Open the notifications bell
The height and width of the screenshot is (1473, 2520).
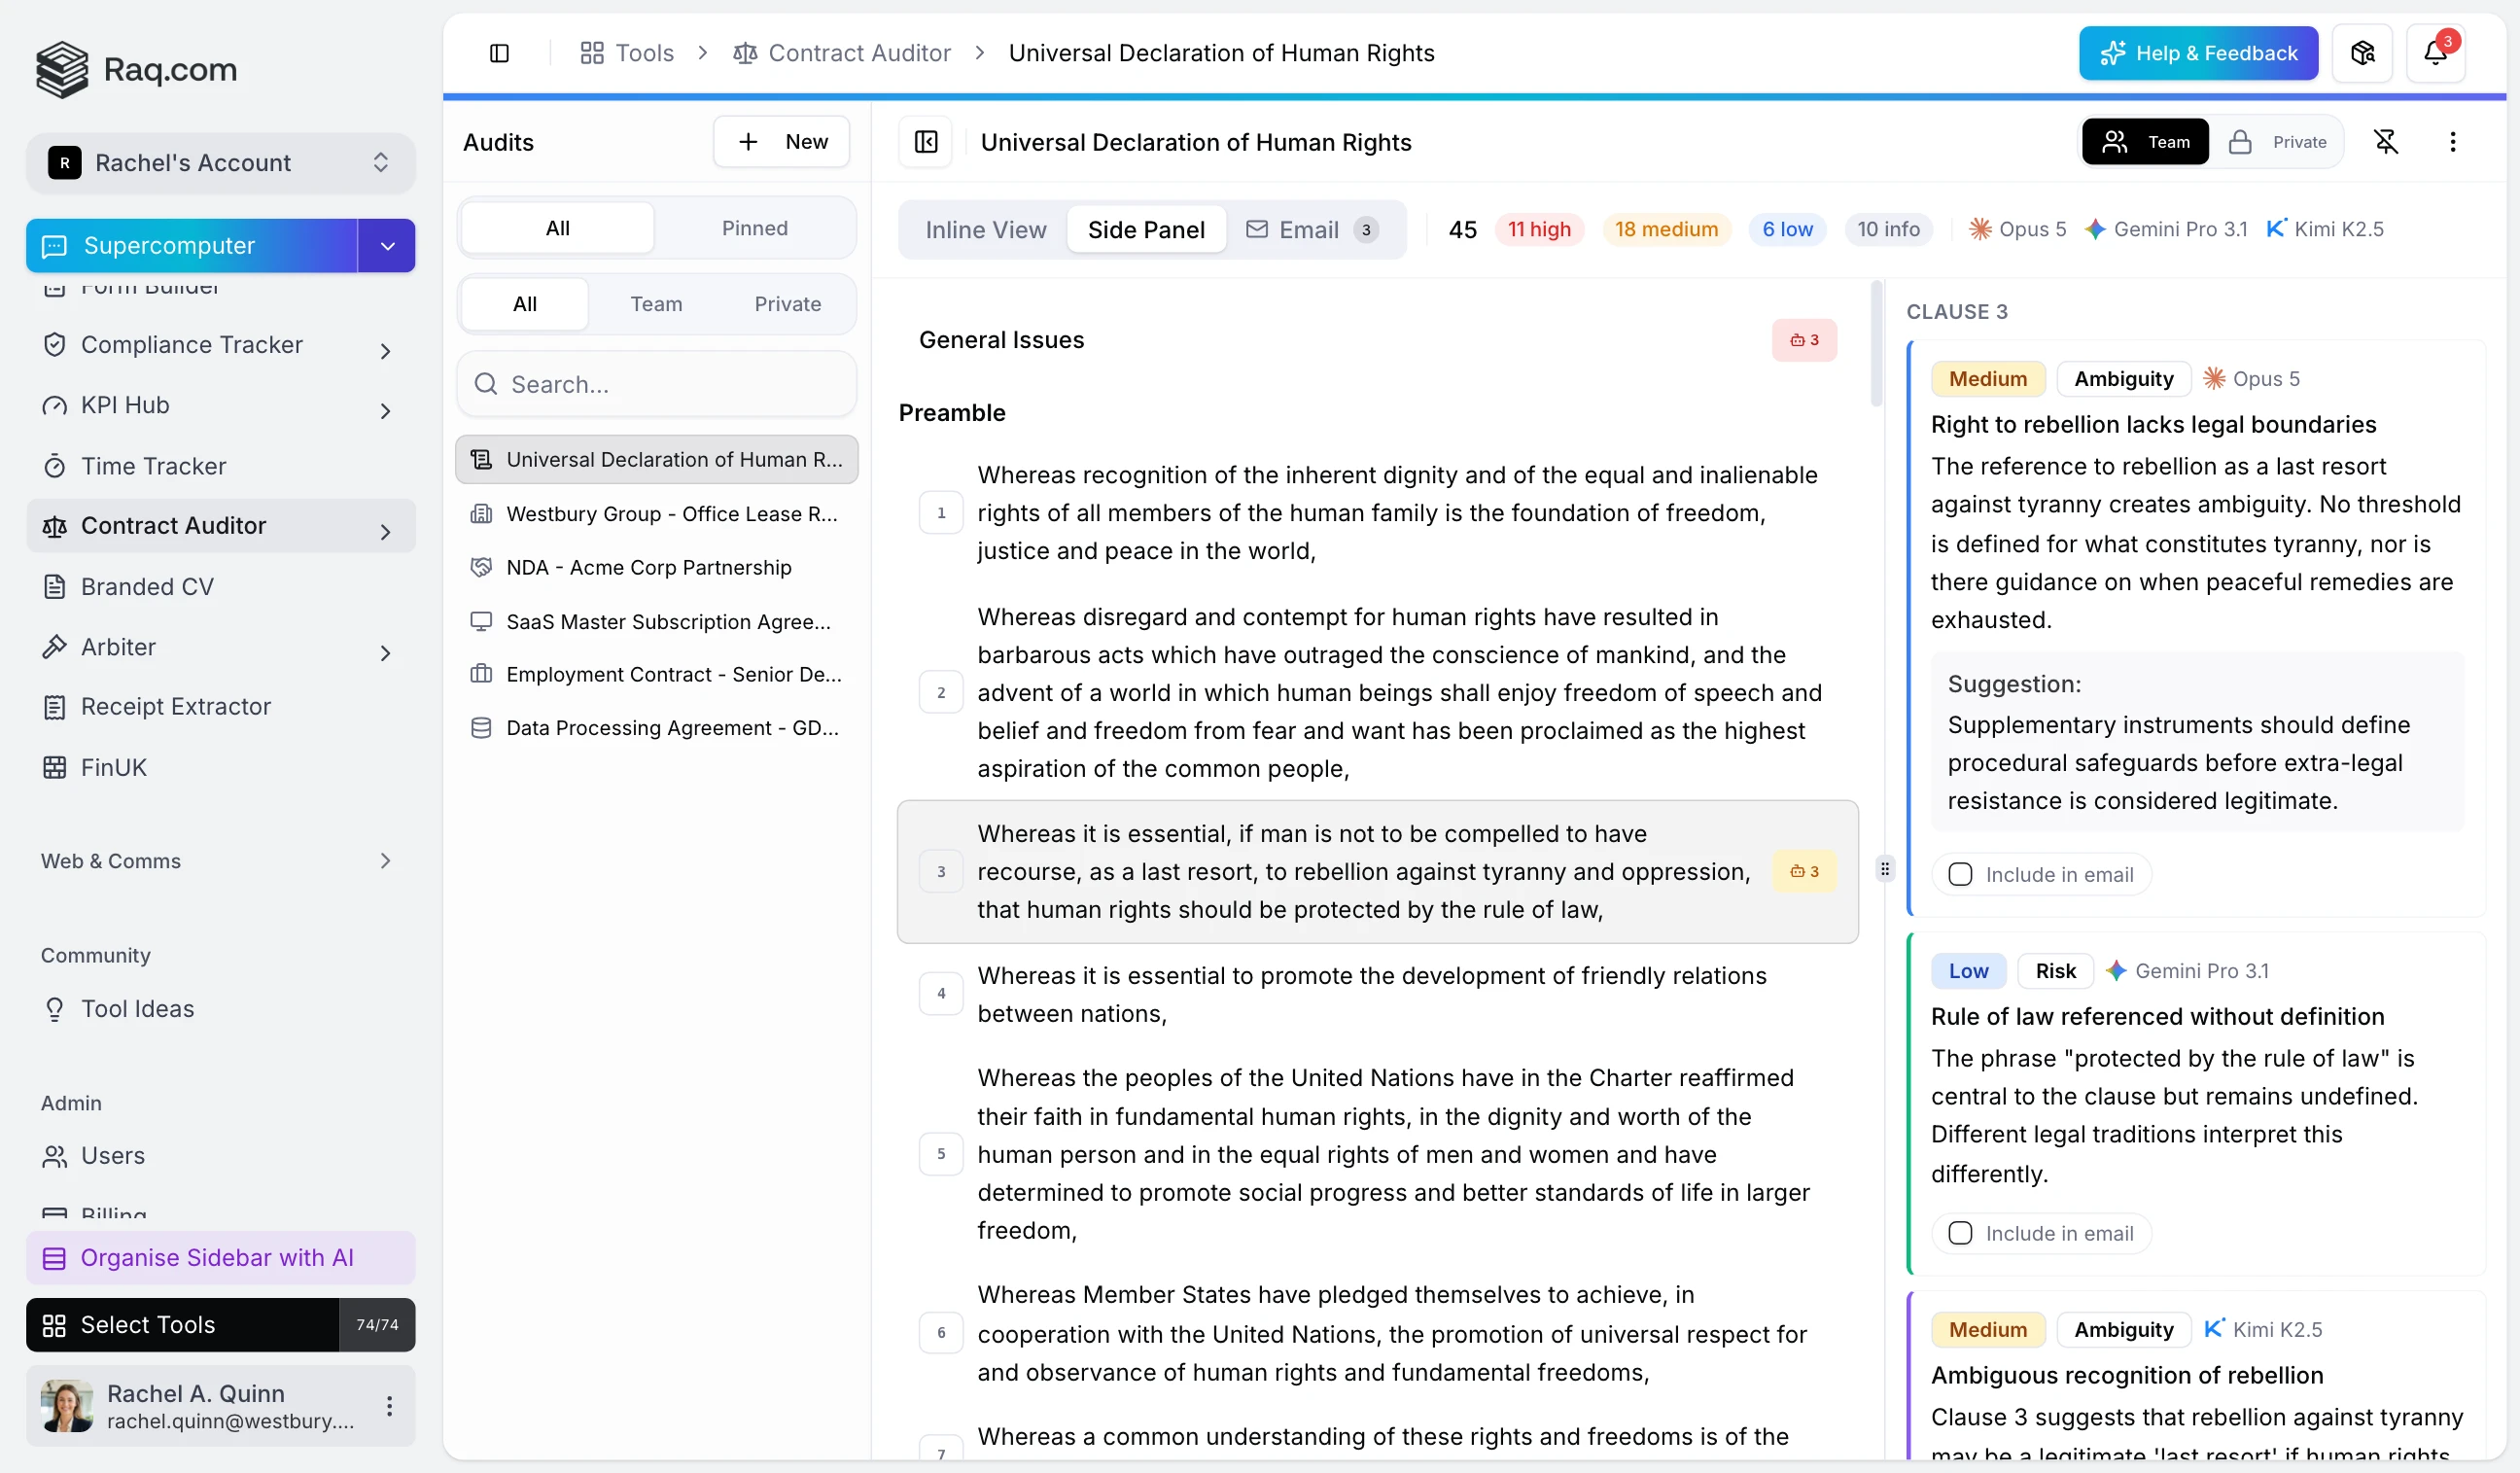pyautogui.click(x=2435, y=53)
